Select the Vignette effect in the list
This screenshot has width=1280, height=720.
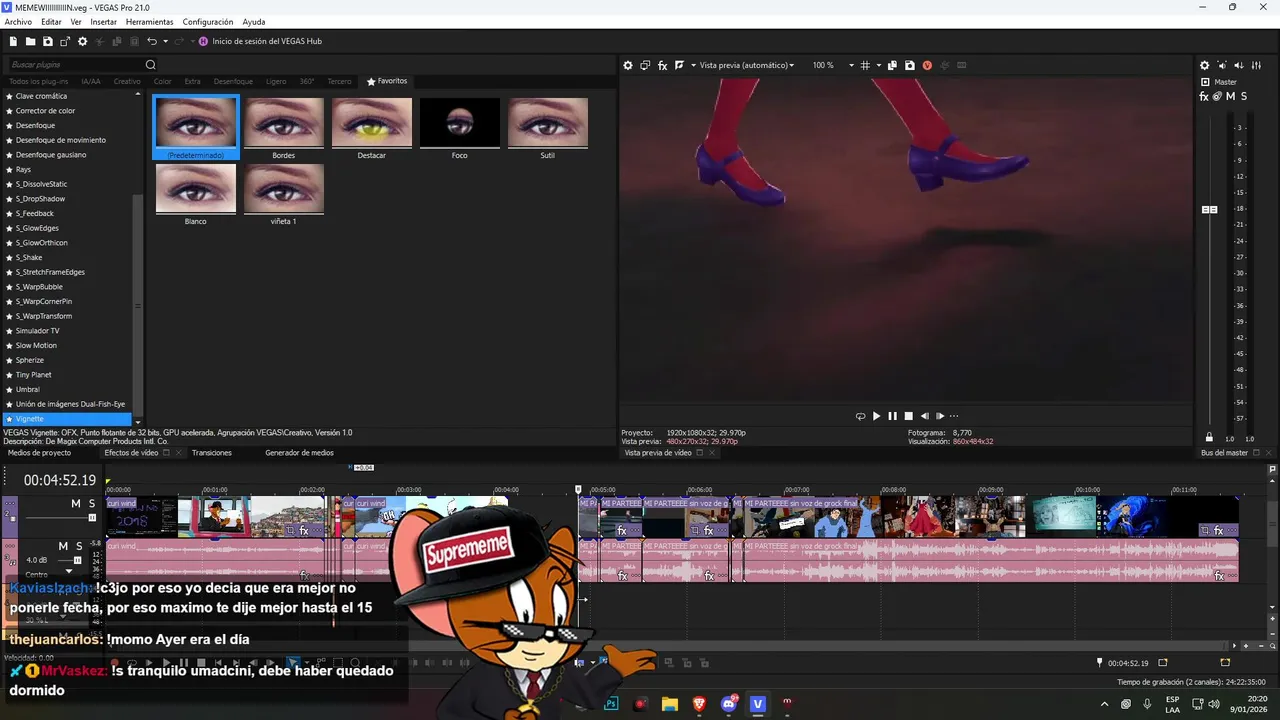pyautogui.click(x=68, y=419)
